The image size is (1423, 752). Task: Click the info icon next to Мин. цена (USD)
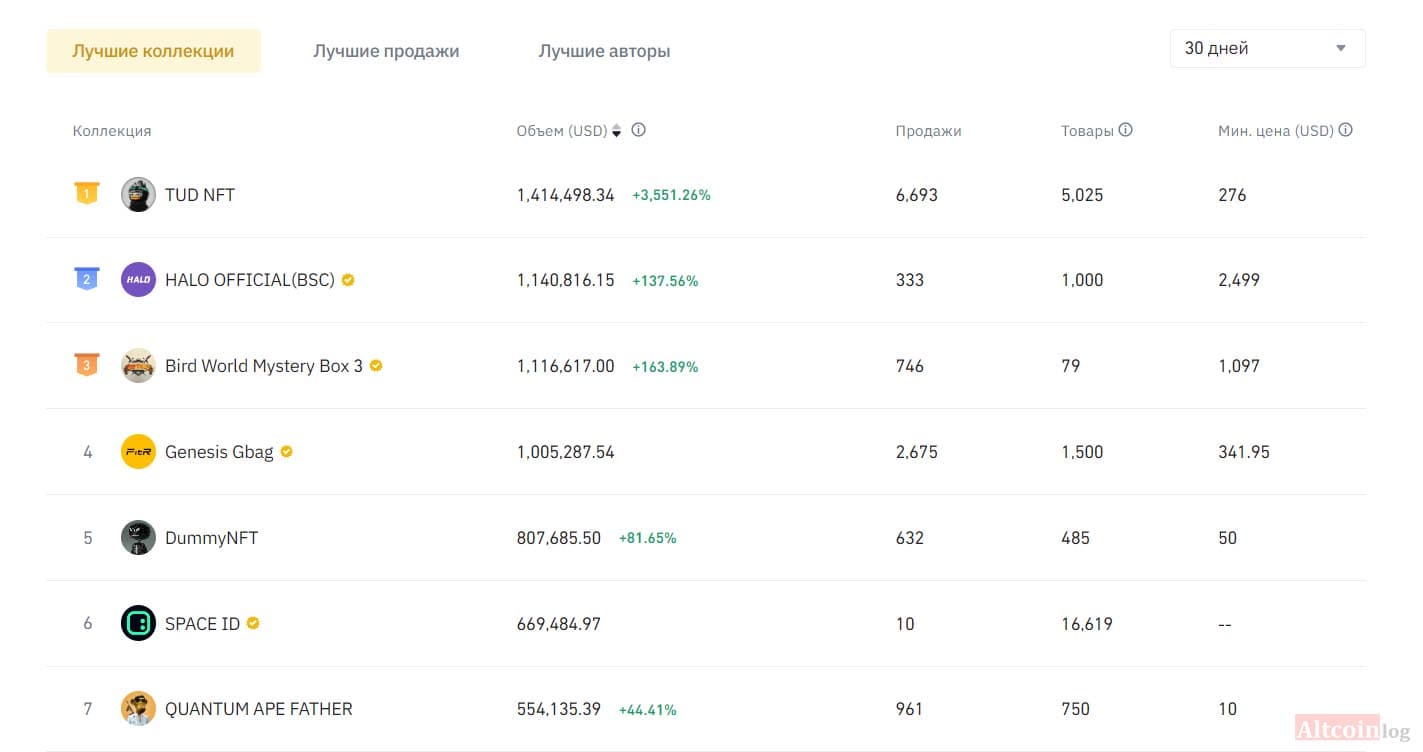pyautogui.click(x=1345, y=130)
